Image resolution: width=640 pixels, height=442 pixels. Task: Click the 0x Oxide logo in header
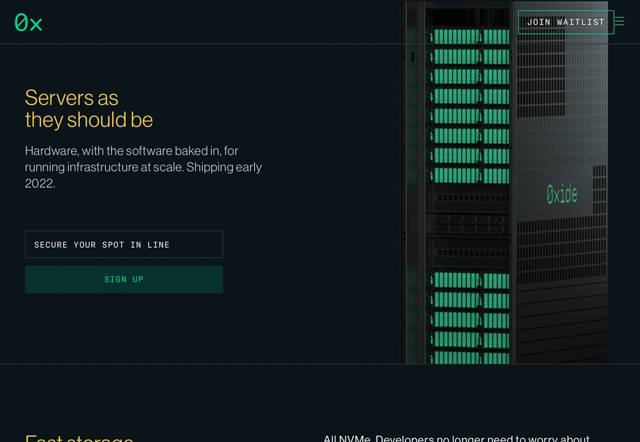tap(28, 22)
